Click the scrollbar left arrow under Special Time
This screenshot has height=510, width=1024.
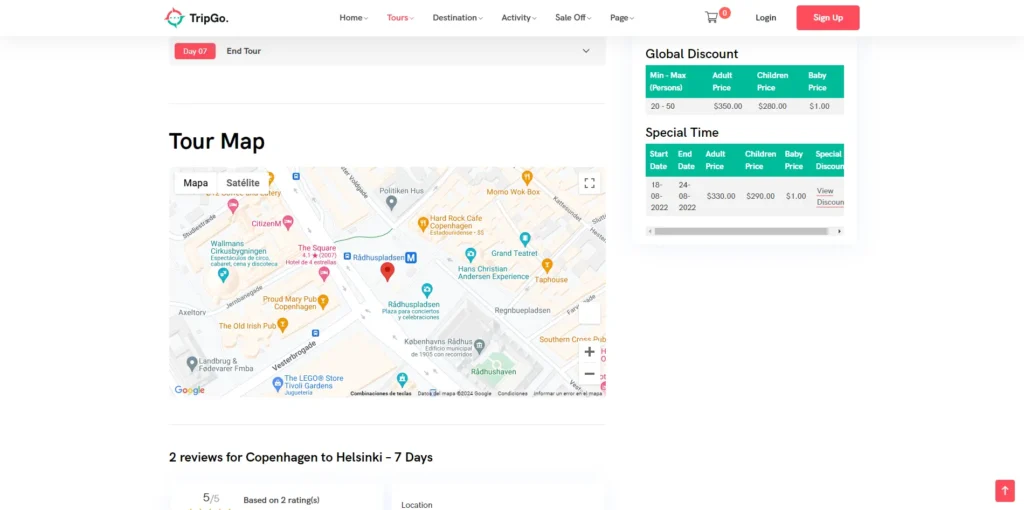(650, 231)
